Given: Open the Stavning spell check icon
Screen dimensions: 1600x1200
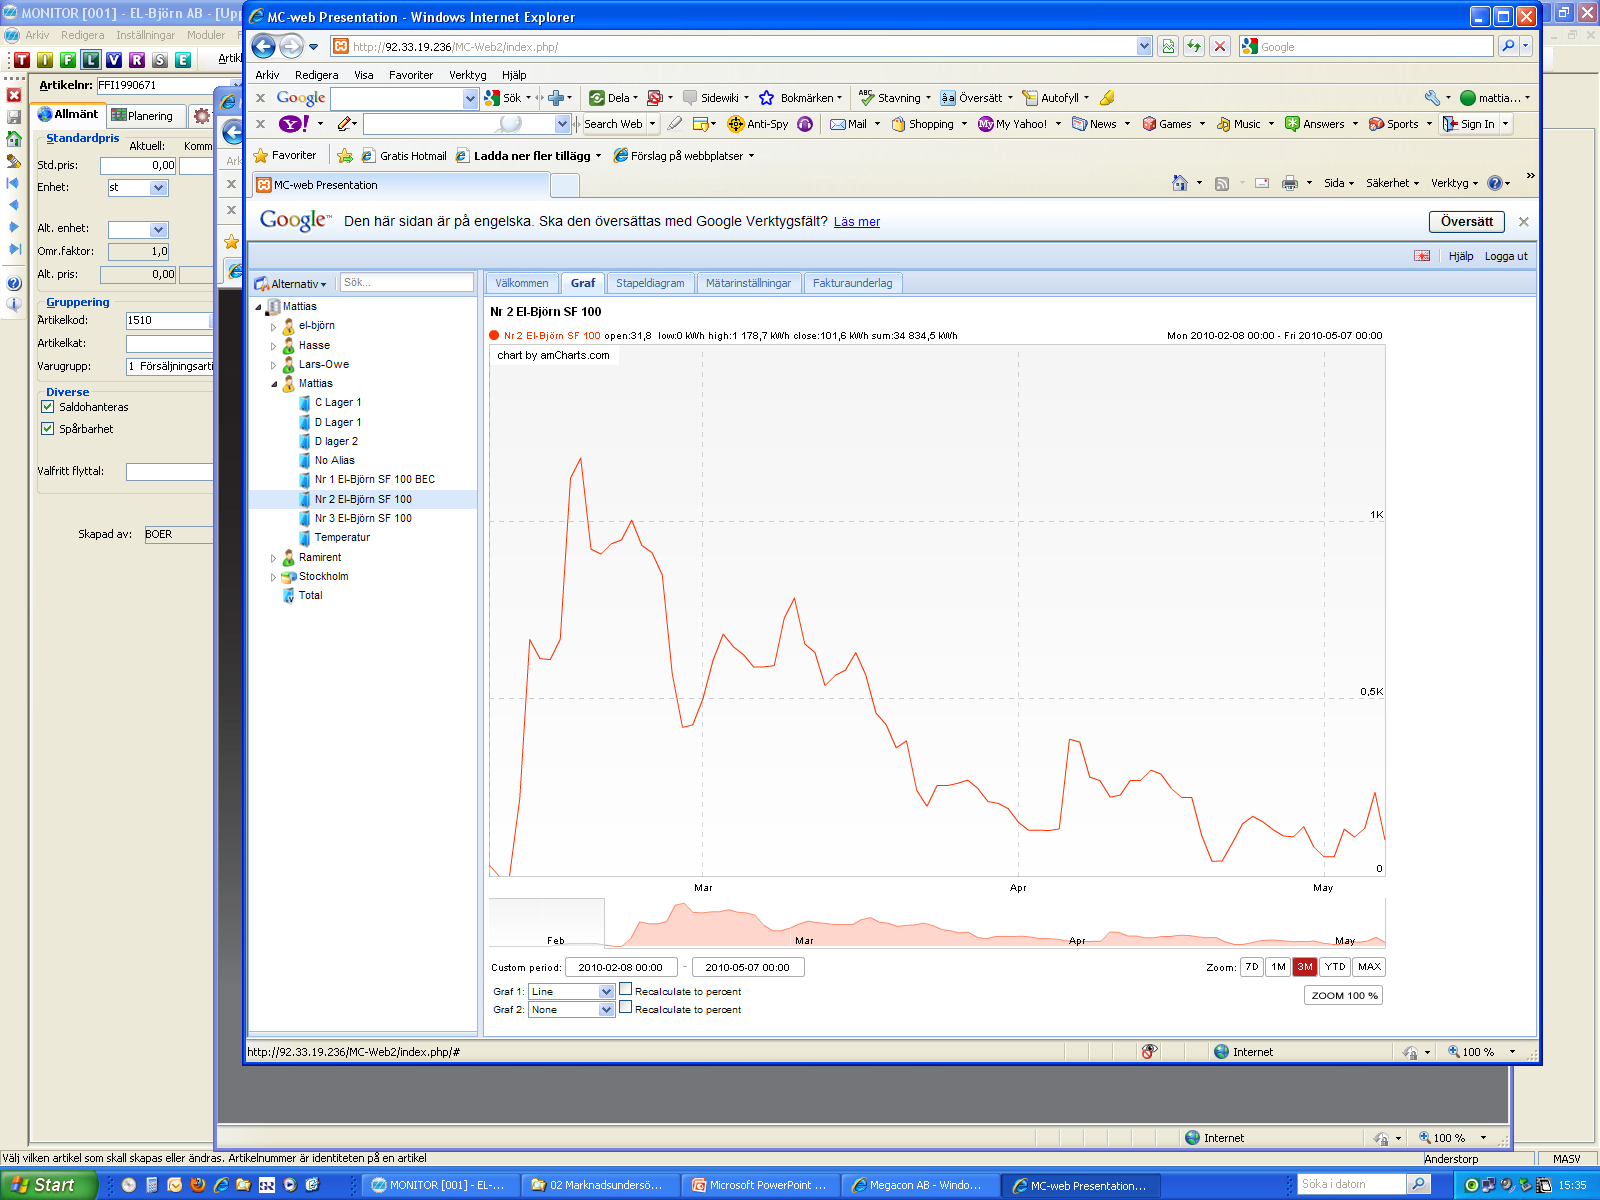Looking at the screenshot, I should tap(867, 98).
